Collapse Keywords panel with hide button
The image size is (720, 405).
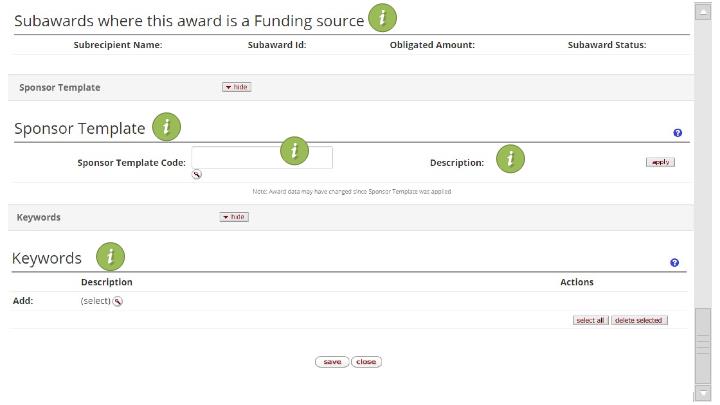(x=234, y=217)
